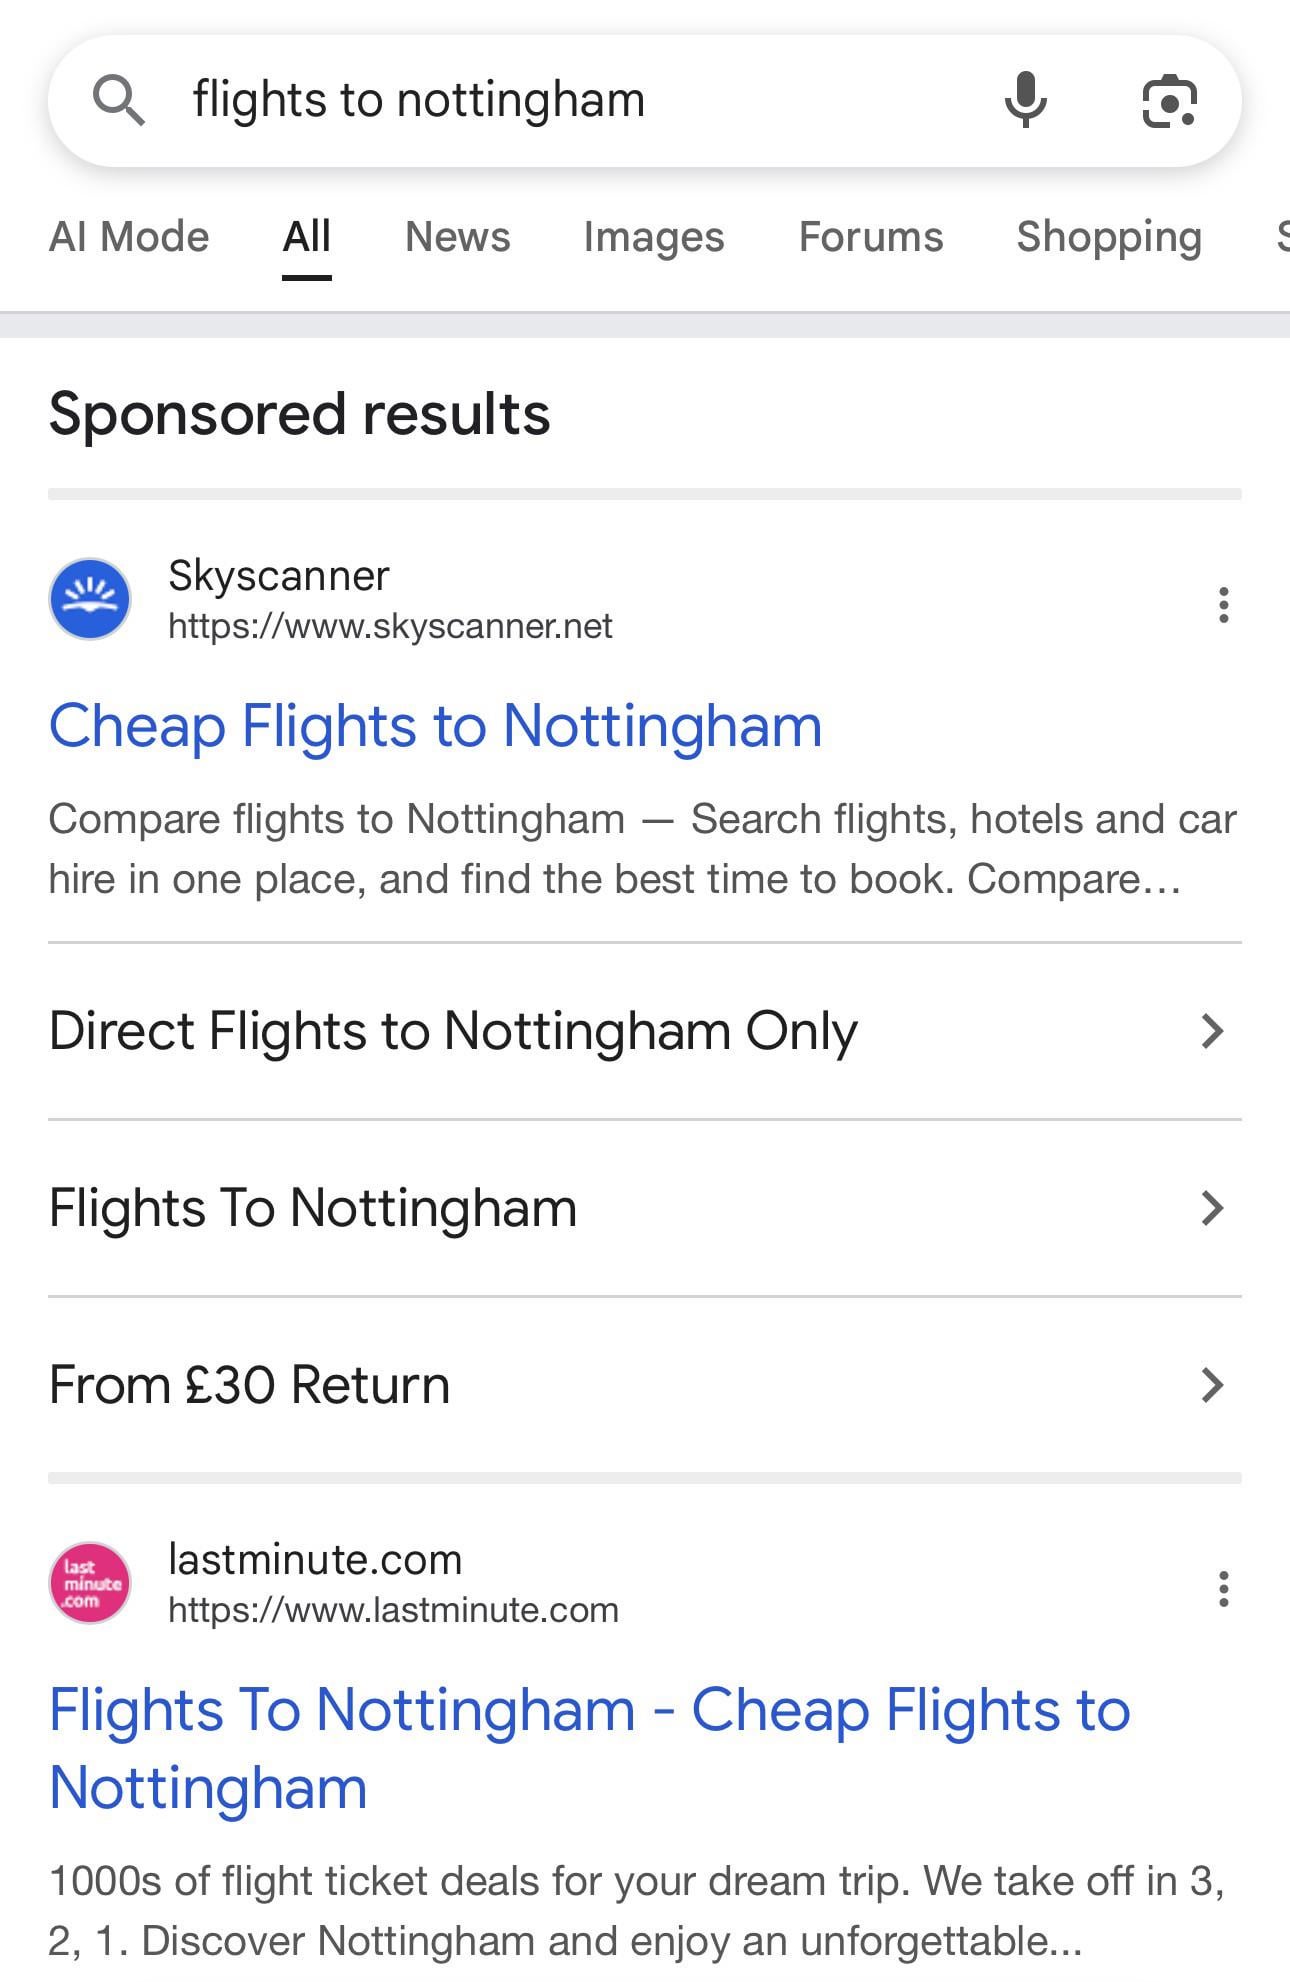This screenshot has width=1290, height=1982.
Task: Start voice search with microphone icon
Action: [1025, 100]
